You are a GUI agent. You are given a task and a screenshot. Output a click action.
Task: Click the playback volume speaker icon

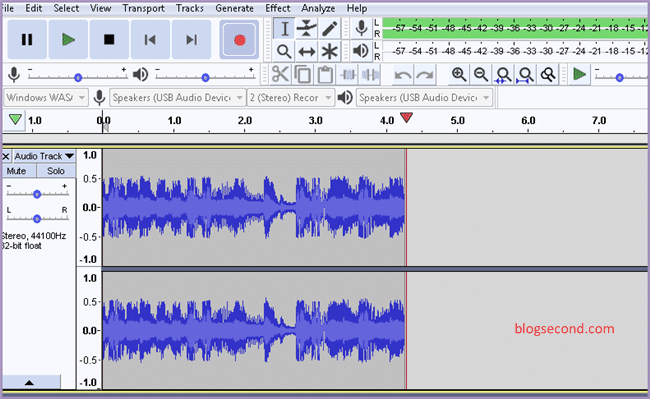pyautogui.click(x=140, y=75)
